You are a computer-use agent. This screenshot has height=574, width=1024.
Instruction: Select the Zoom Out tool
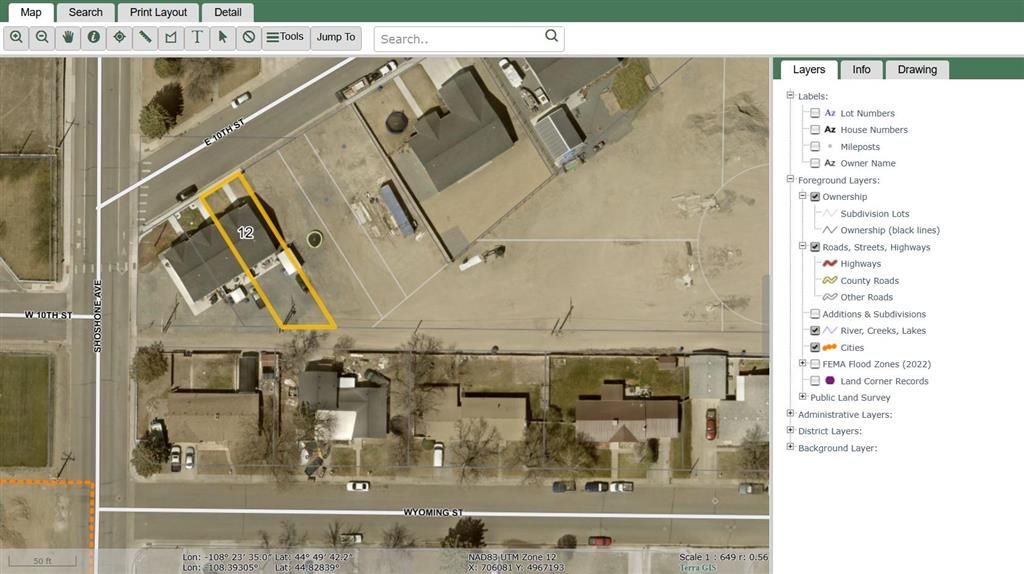coord(42,37)
